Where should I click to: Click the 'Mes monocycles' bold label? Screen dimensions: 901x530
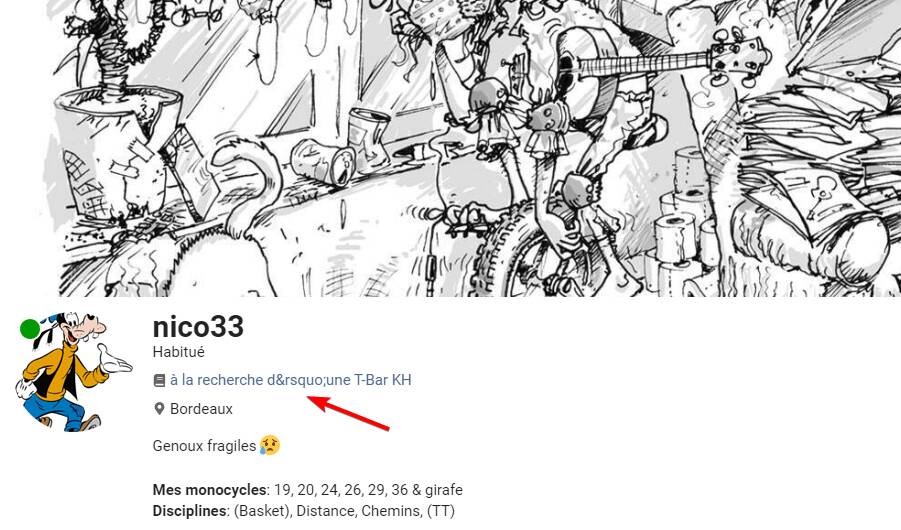tap(210, 490)
